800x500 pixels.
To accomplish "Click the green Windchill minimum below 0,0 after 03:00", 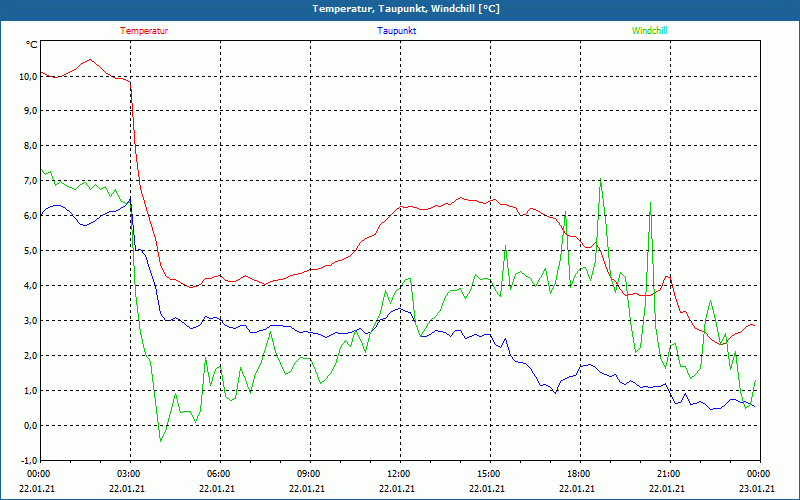I will click(x=160, y=440).
